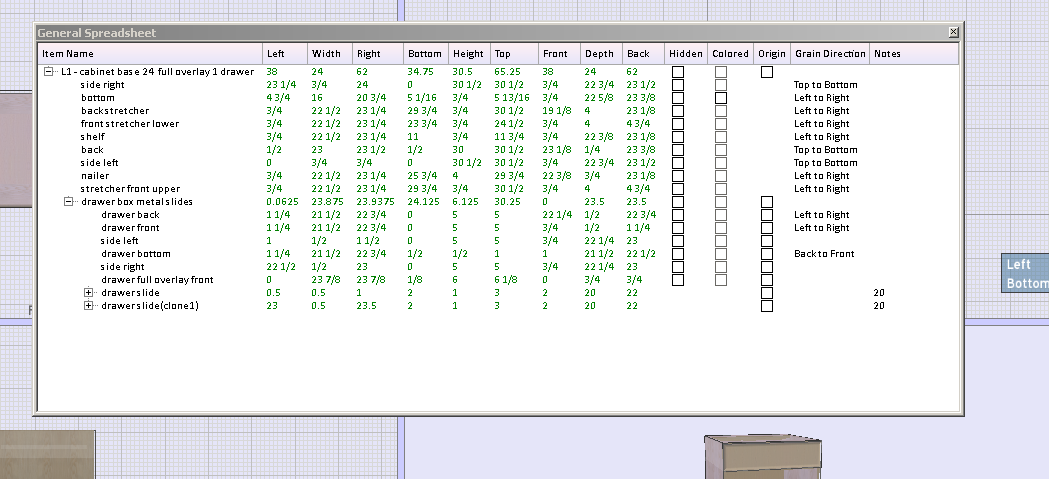
Task: Tick the Origin checkbox for drawer bottom
Action: point(767,254)
